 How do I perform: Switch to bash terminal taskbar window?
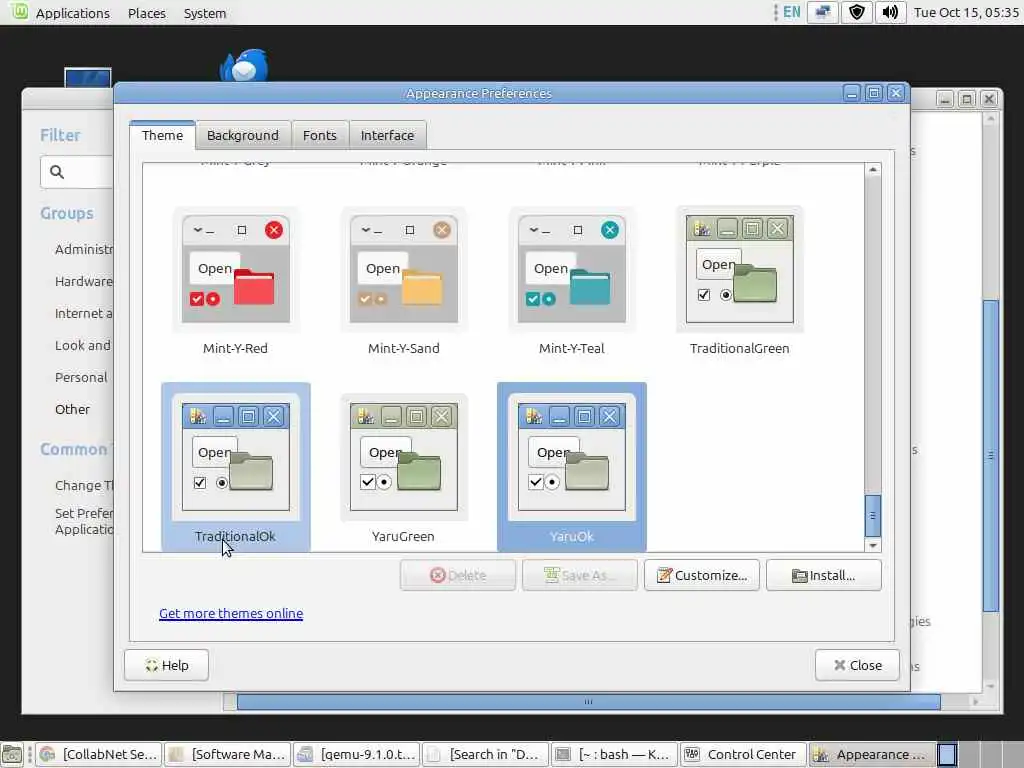[x=615, y=754]
